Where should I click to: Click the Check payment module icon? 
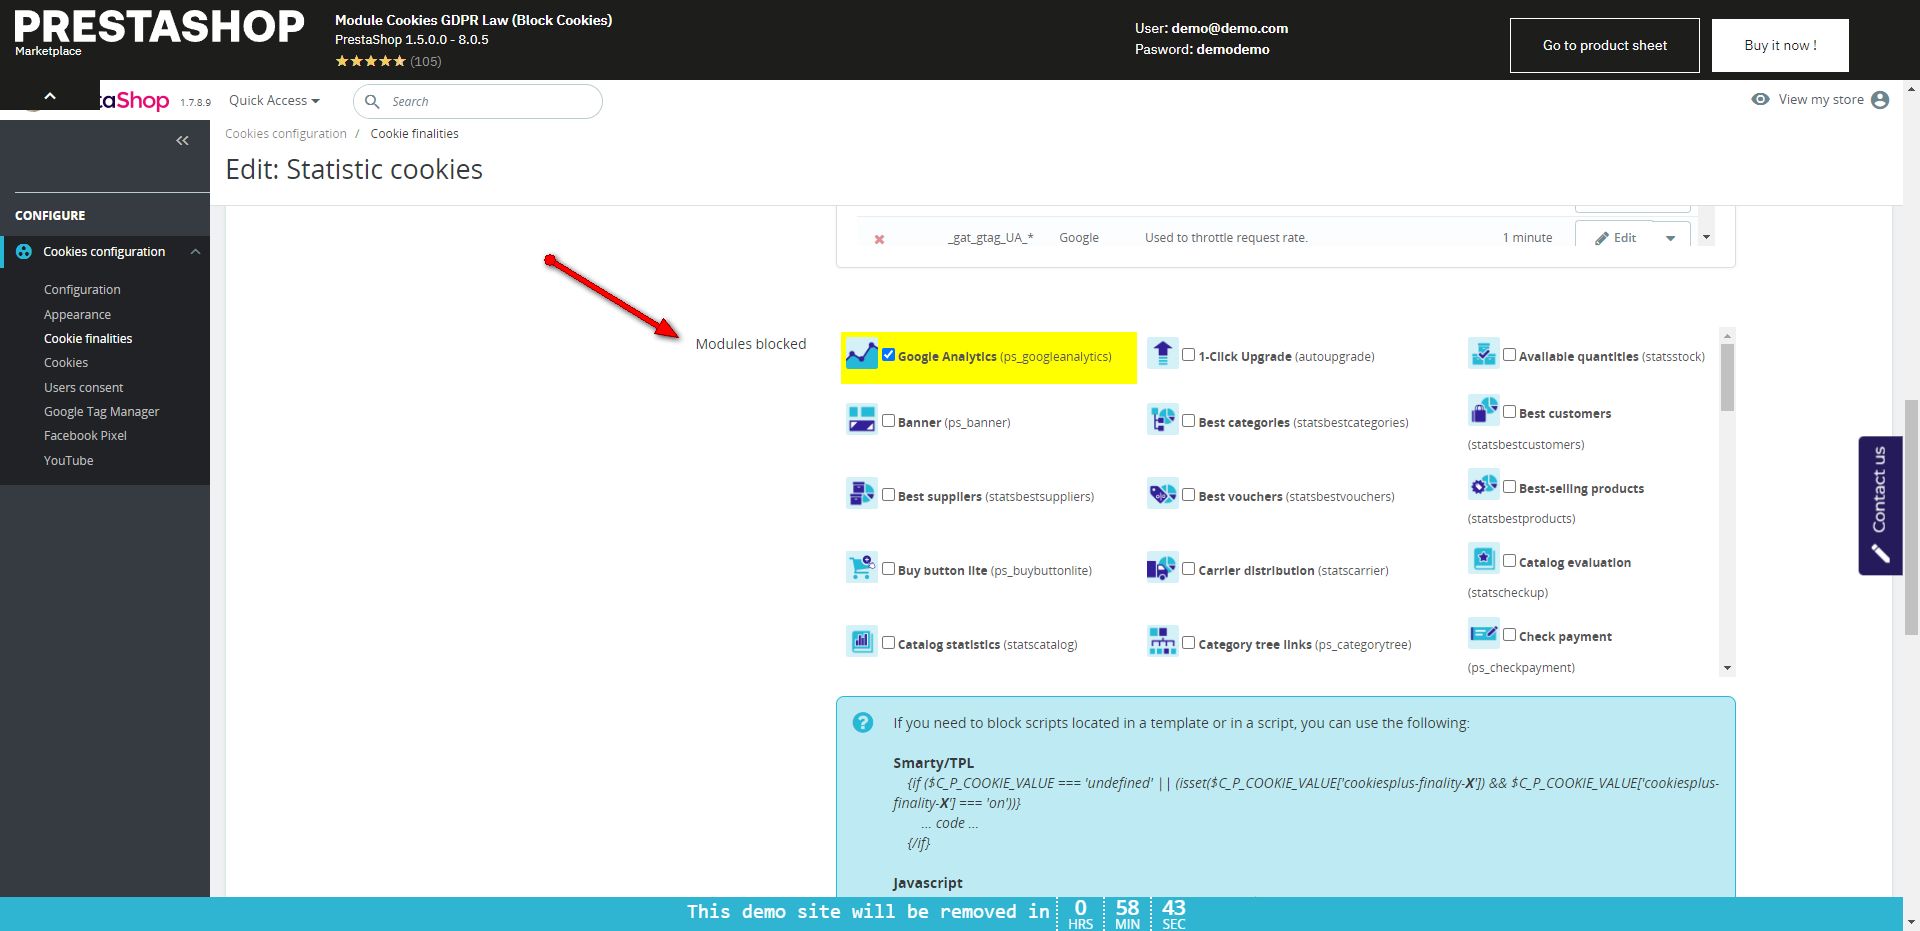(x=1484, y=633)
